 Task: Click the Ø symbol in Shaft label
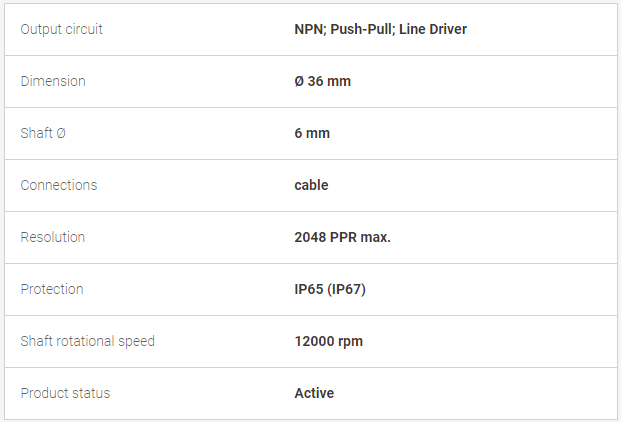point(61,133)
